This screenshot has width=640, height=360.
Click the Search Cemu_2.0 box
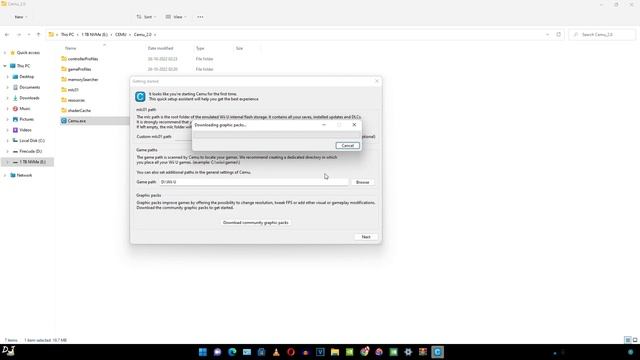(602, 35)
